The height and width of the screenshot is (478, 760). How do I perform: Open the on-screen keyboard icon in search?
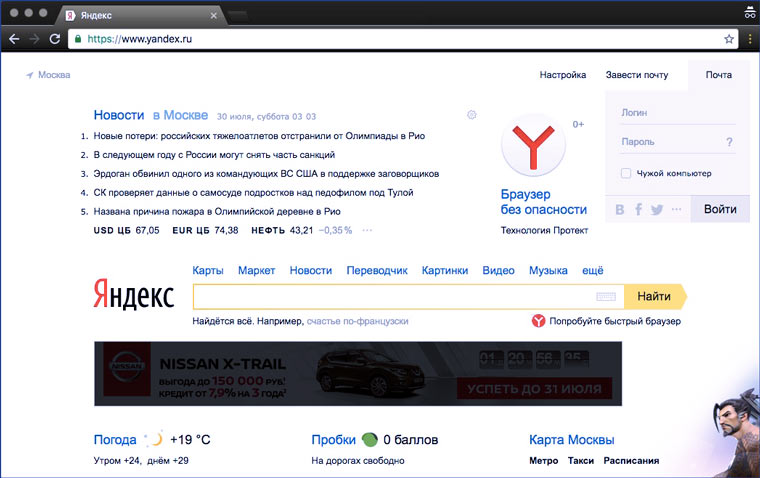pos(606,297)
